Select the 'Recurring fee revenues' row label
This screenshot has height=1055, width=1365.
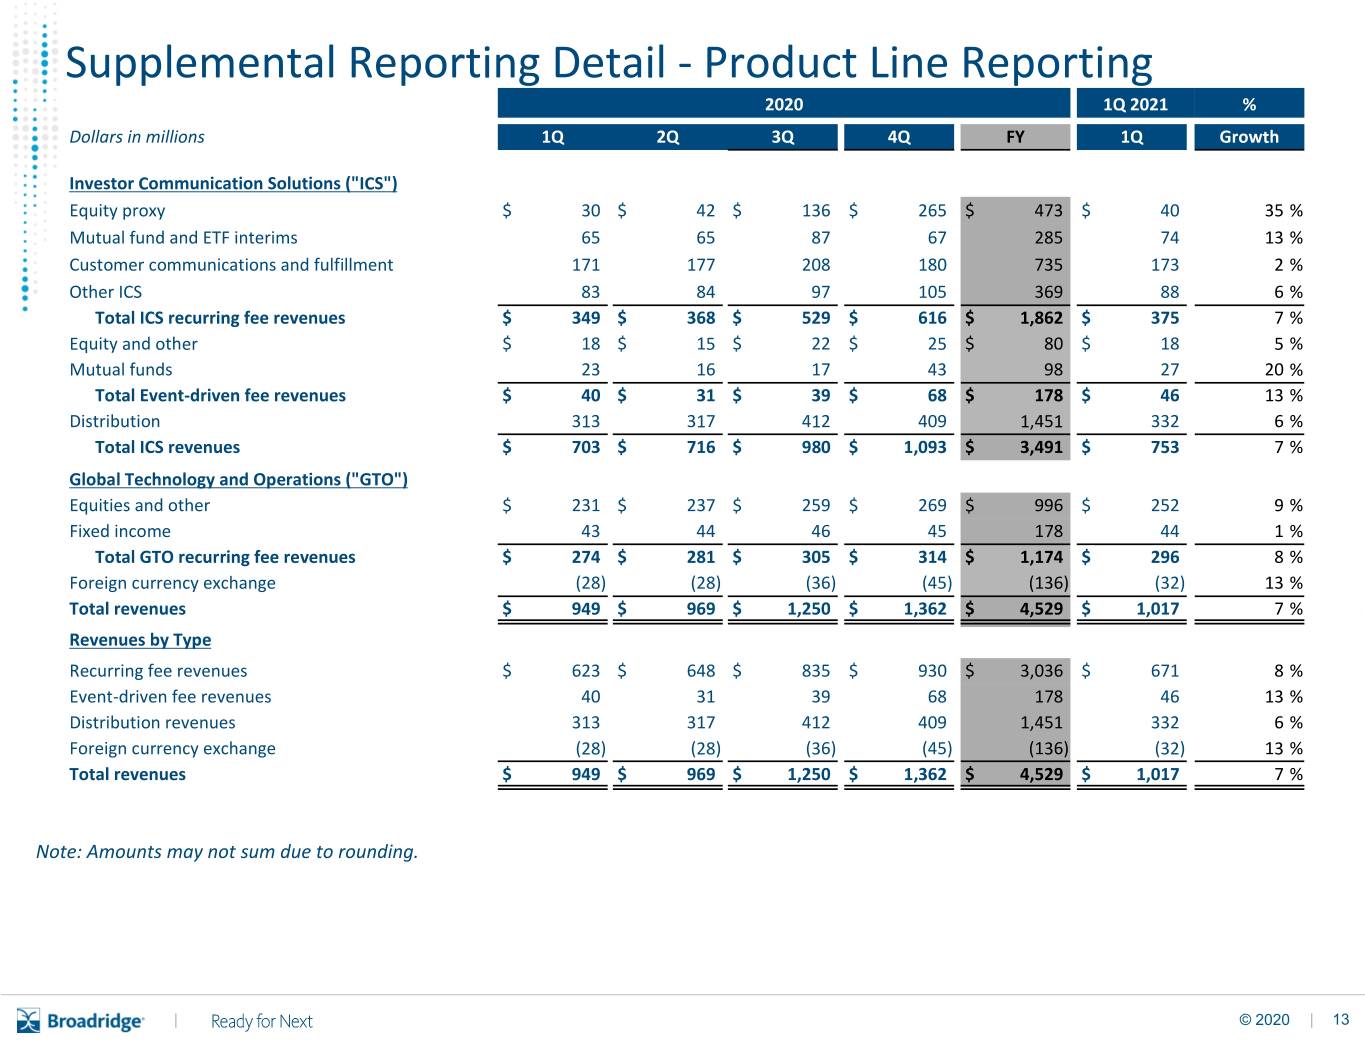[x=158, y=671]
